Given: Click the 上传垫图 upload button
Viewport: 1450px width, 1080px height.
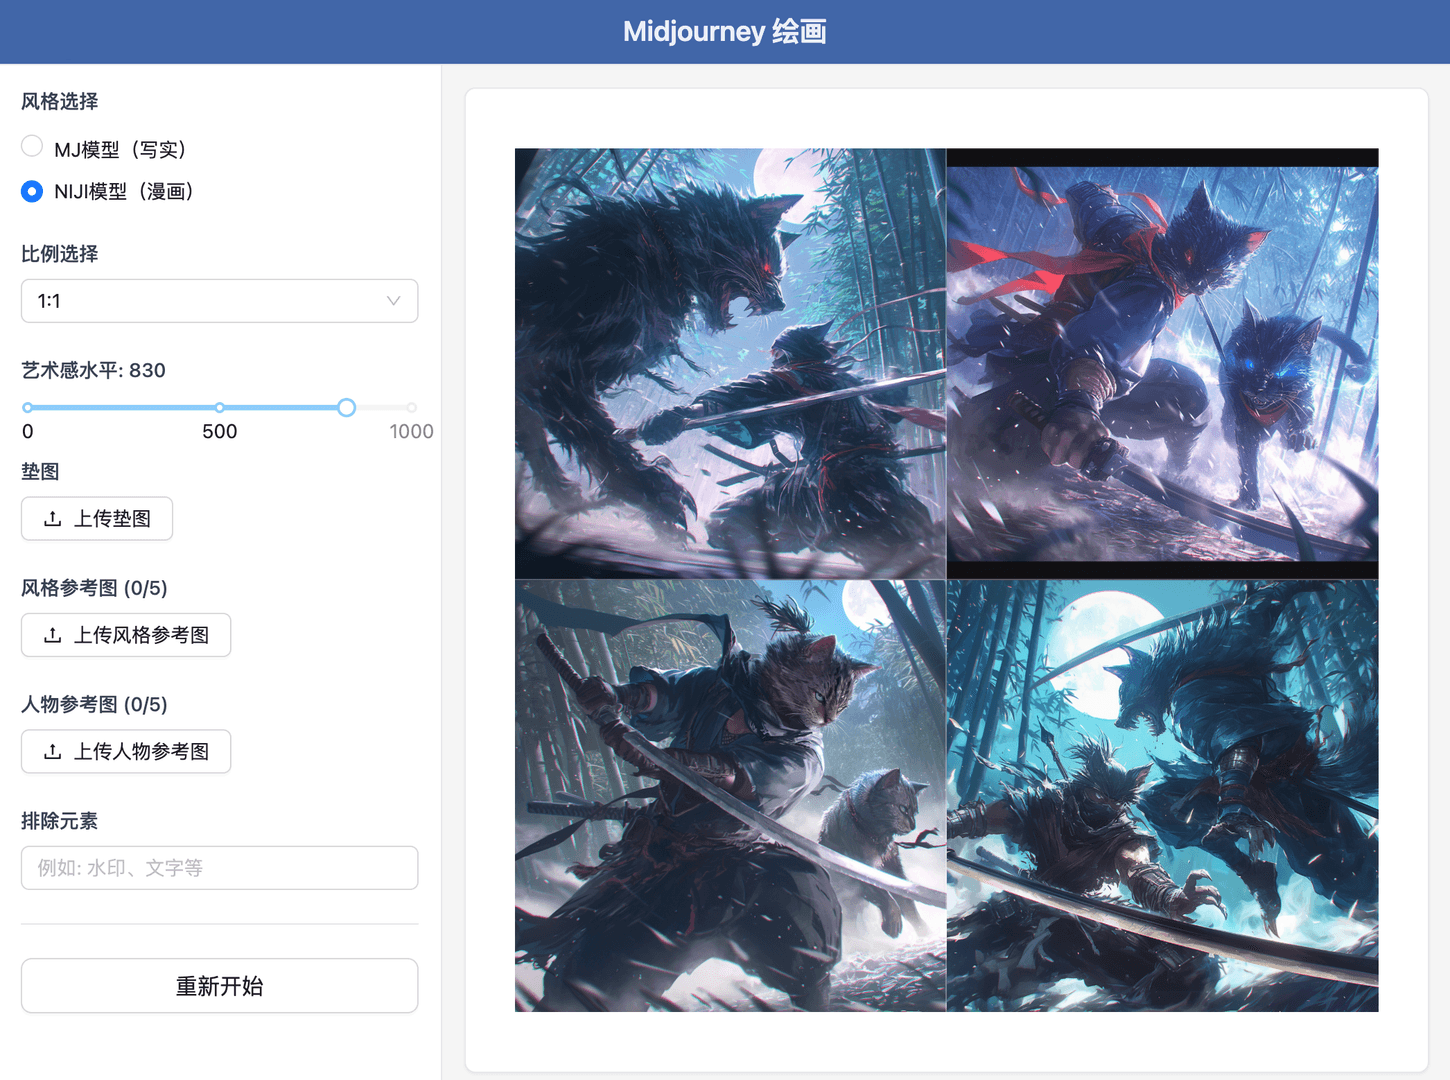Looking at the screenshot, I should [96, 518].
